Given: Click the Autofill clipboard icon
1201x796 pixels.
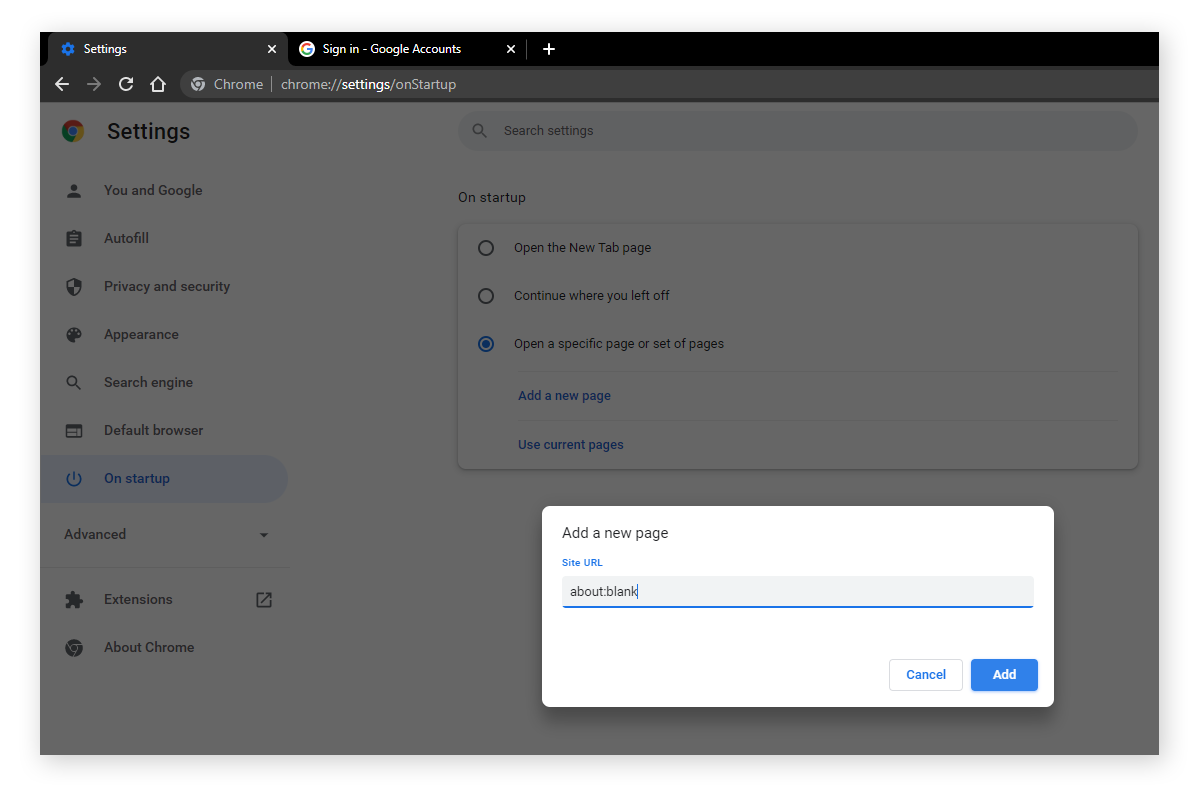Looking at the screenshot, I should 74,238.
